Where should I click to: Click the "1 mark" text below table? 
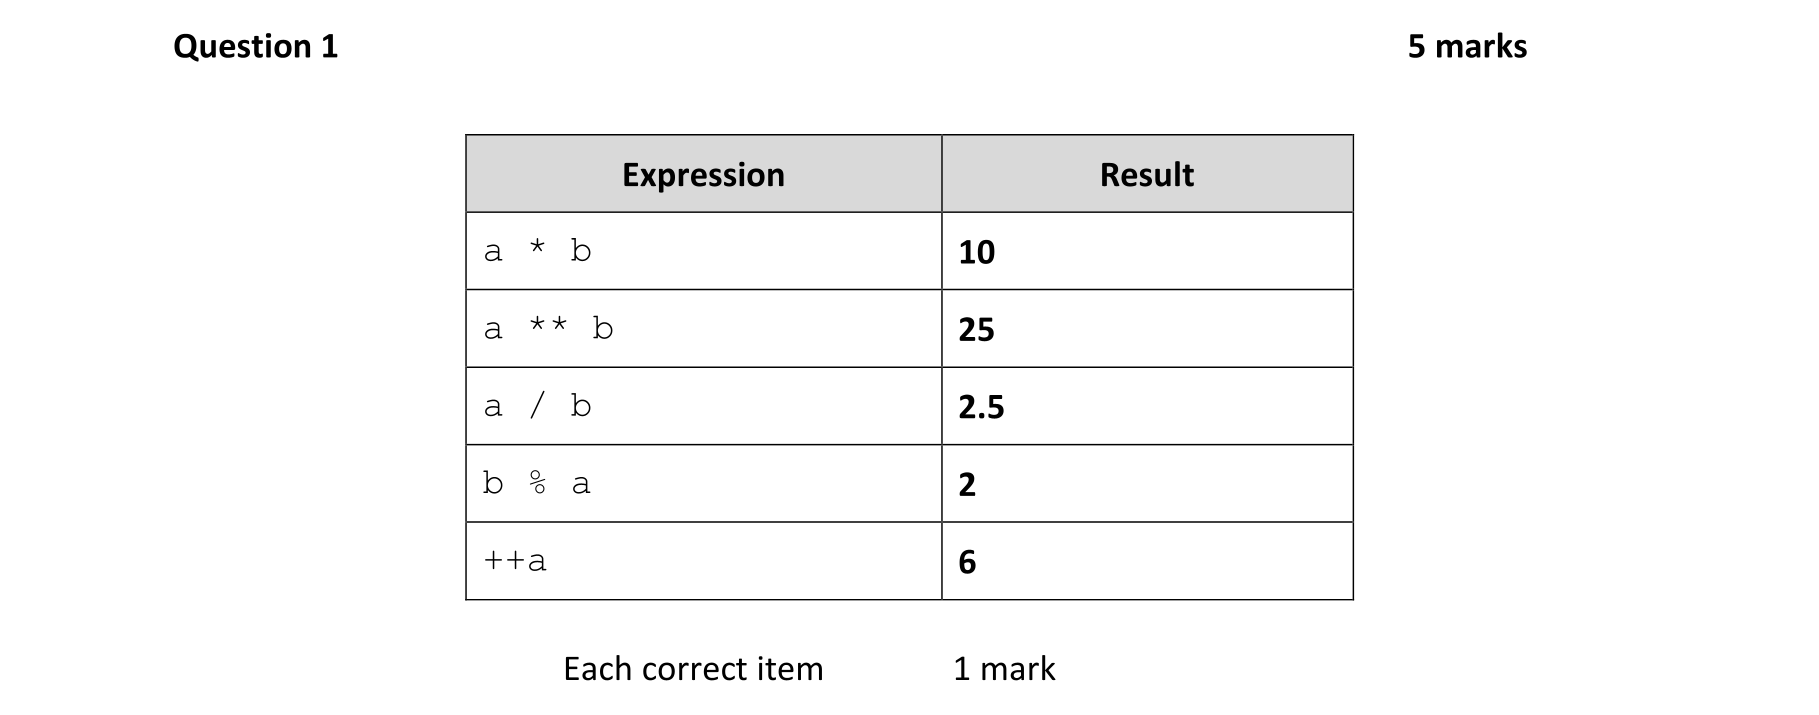(x=1004, y=668)
